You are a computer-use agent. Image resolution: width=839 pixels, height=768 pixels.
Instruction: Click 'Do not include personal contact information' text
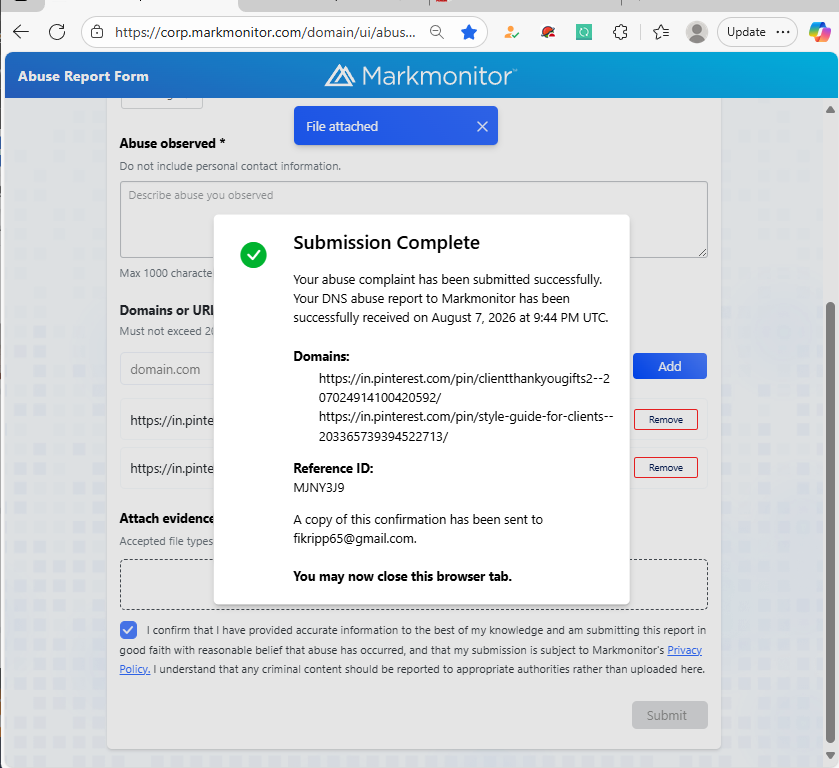pyautogui.click(x=230, y=166)
